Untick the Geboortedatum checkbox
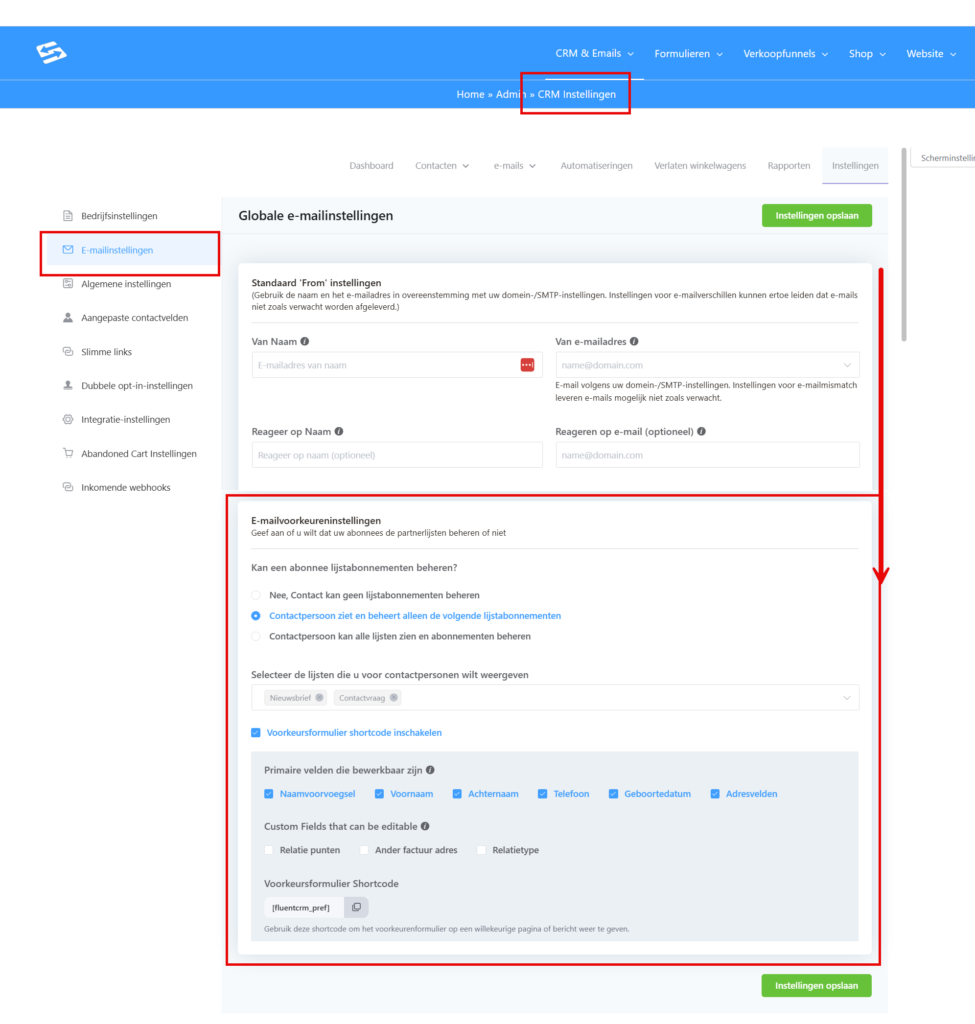This screenshot has width=975, height=1024. pyautogui.click(x=614, y=794)
